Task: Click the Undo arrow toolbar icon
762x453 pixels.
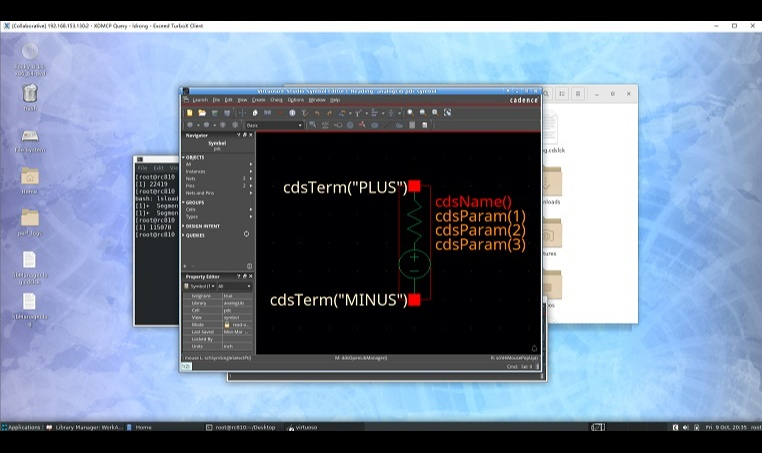Action: click(x=317, y=113)
